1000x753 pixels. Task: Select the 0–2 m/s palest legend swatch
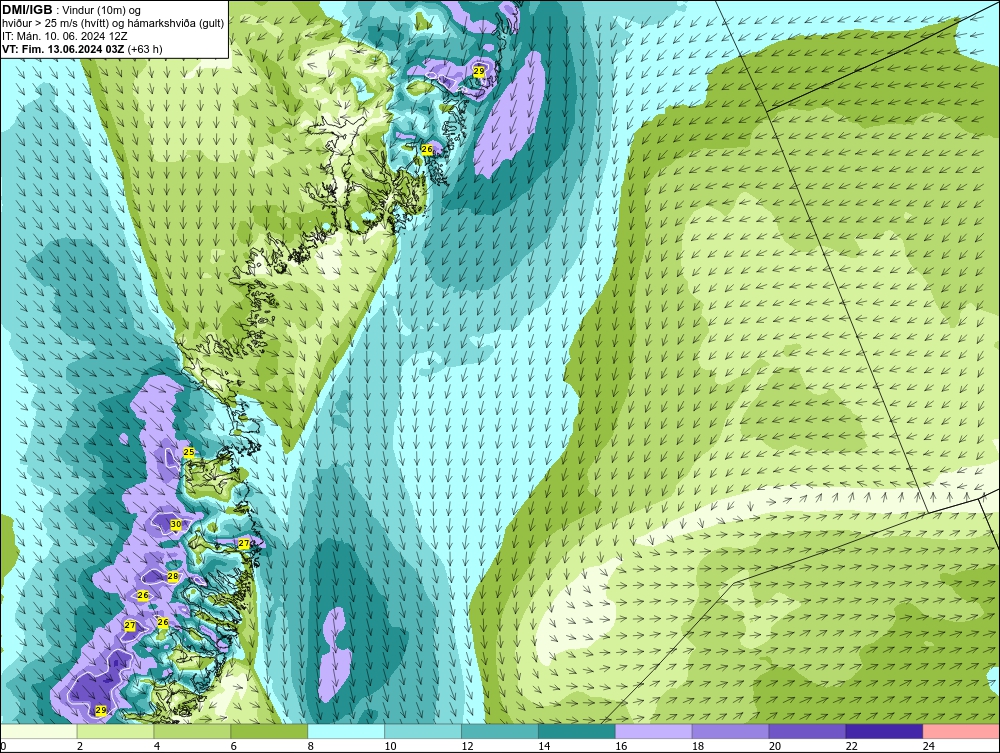click(x=39, y=731)
